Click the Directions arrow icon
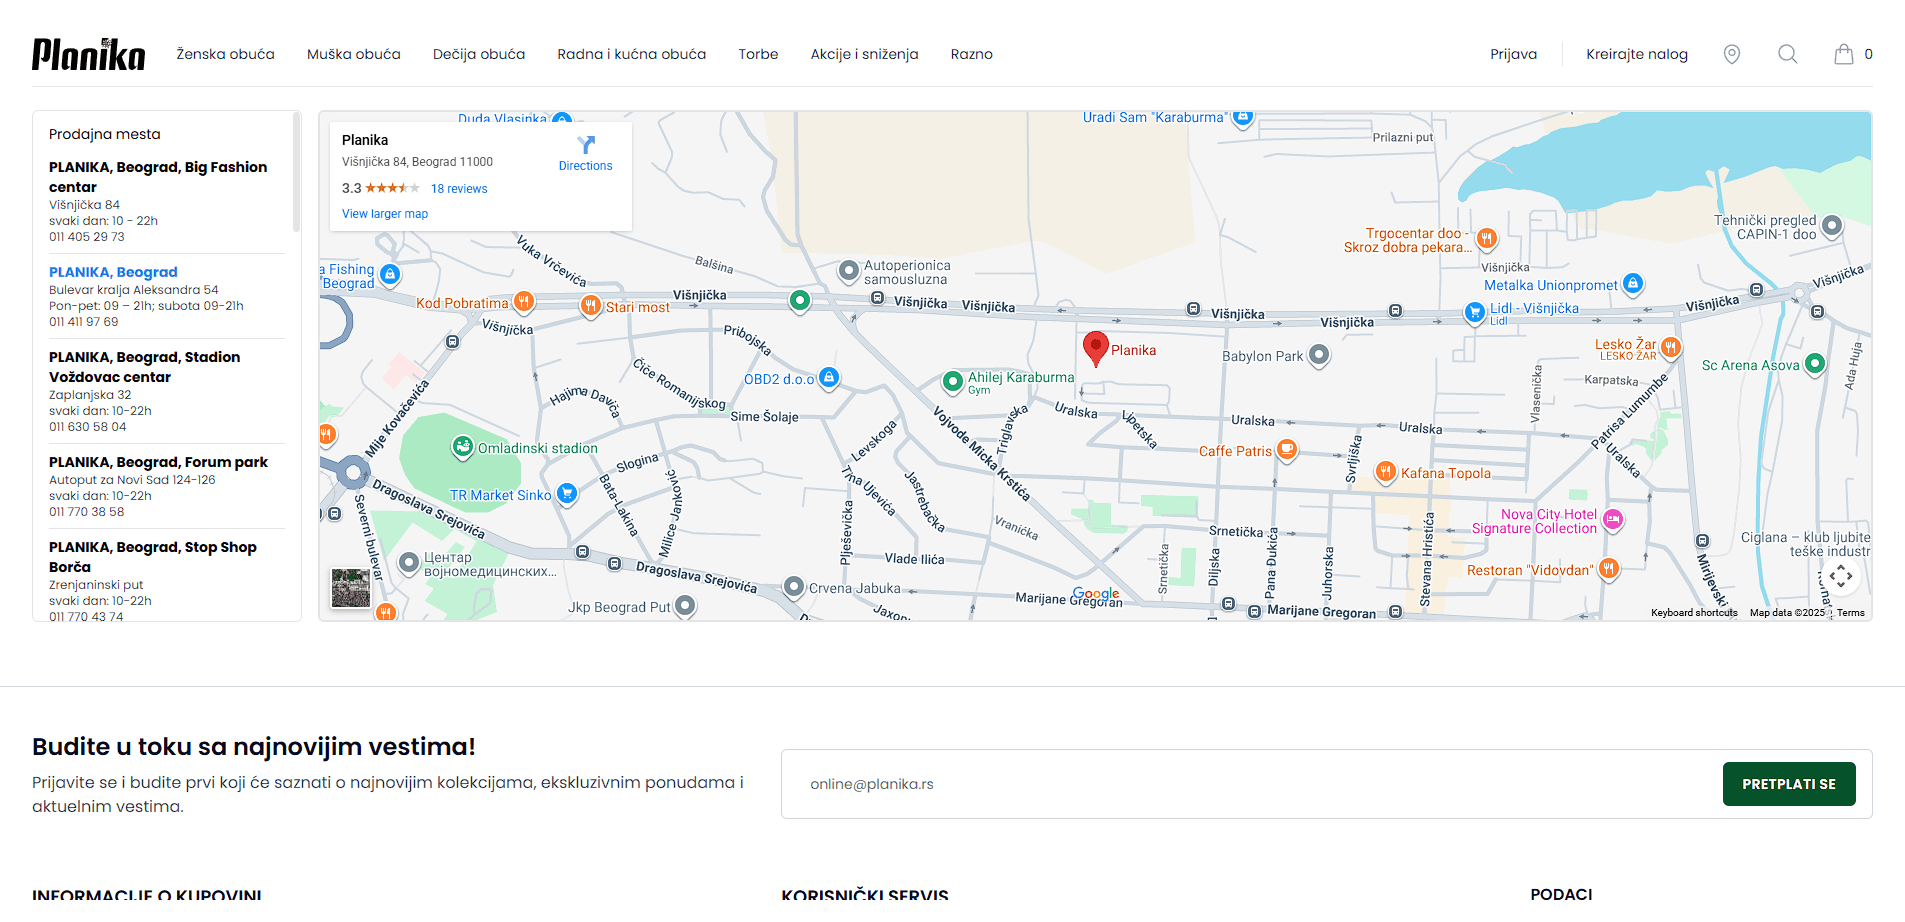 tap(586, 146)
